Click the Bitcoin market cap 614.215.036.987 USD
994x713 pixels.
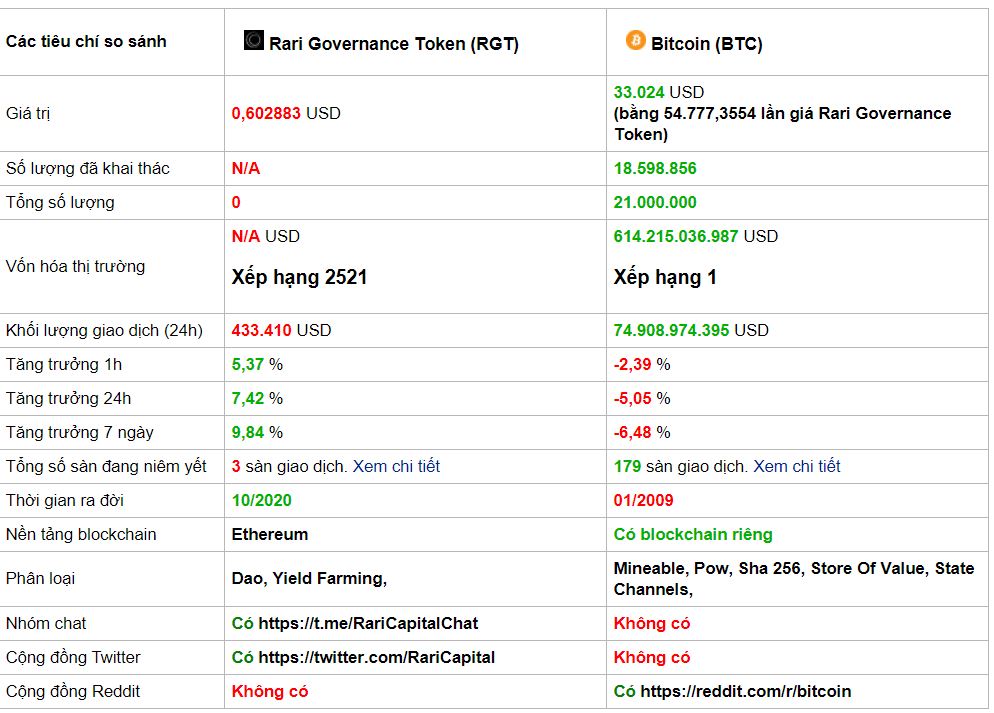(x=695, y=236)
